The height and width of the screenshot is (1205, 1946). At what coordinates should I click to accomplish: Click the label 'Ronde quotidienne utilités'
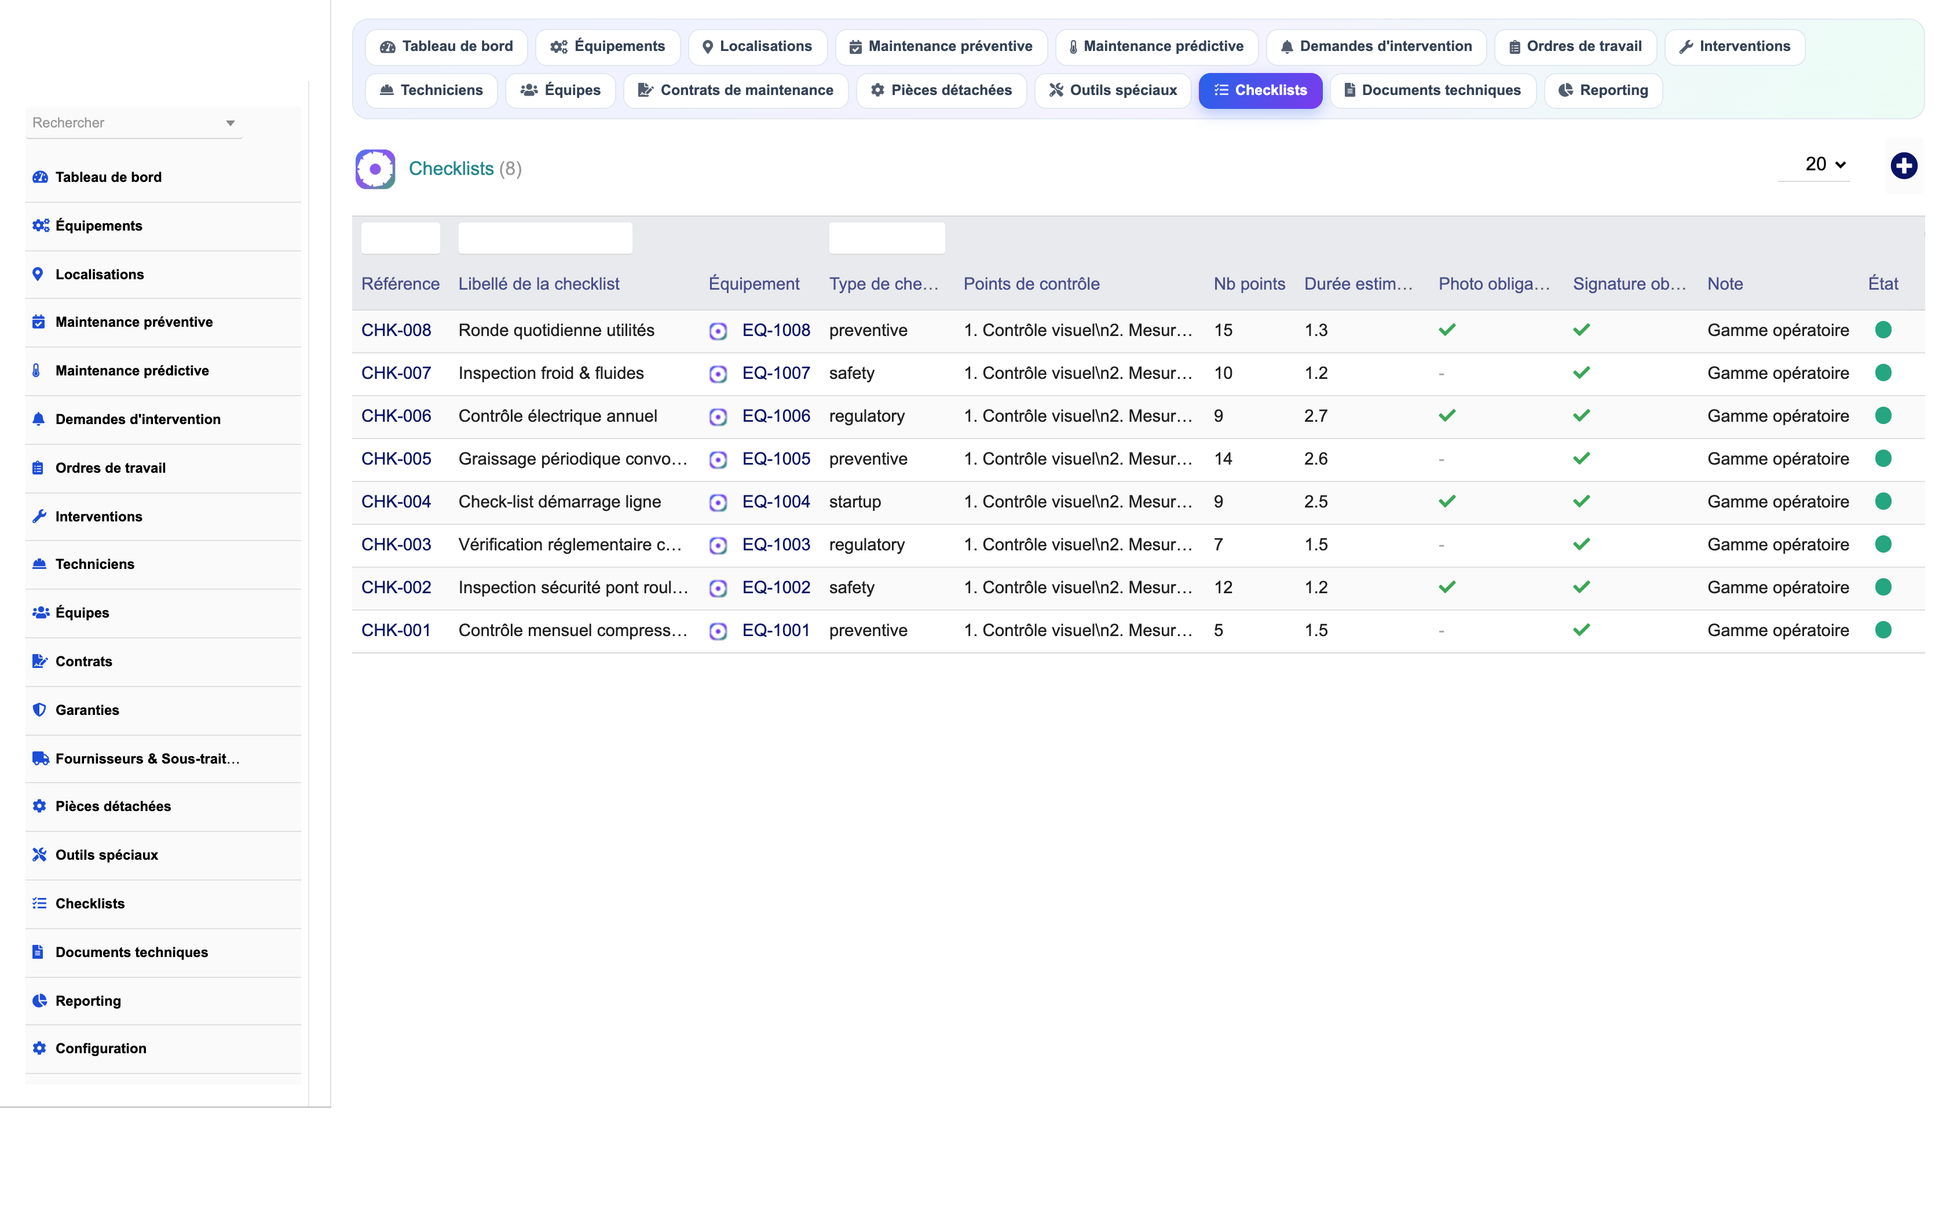point(556,331)
